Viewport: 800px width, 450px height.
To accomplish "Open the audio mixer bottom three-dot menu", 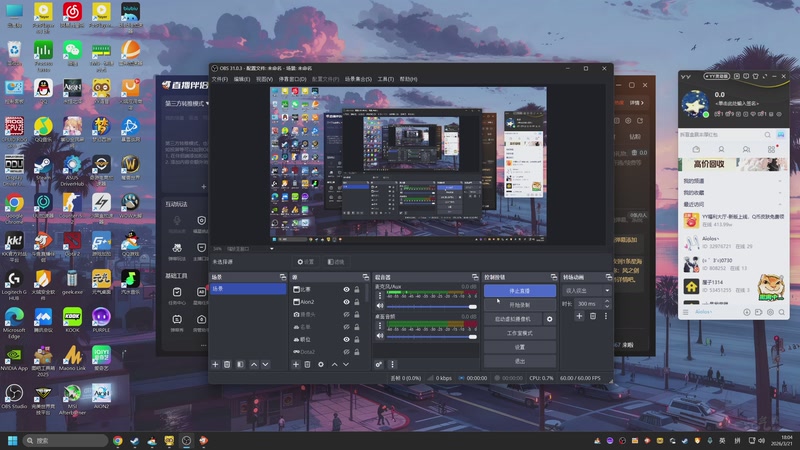I will [x=392, y=364].
